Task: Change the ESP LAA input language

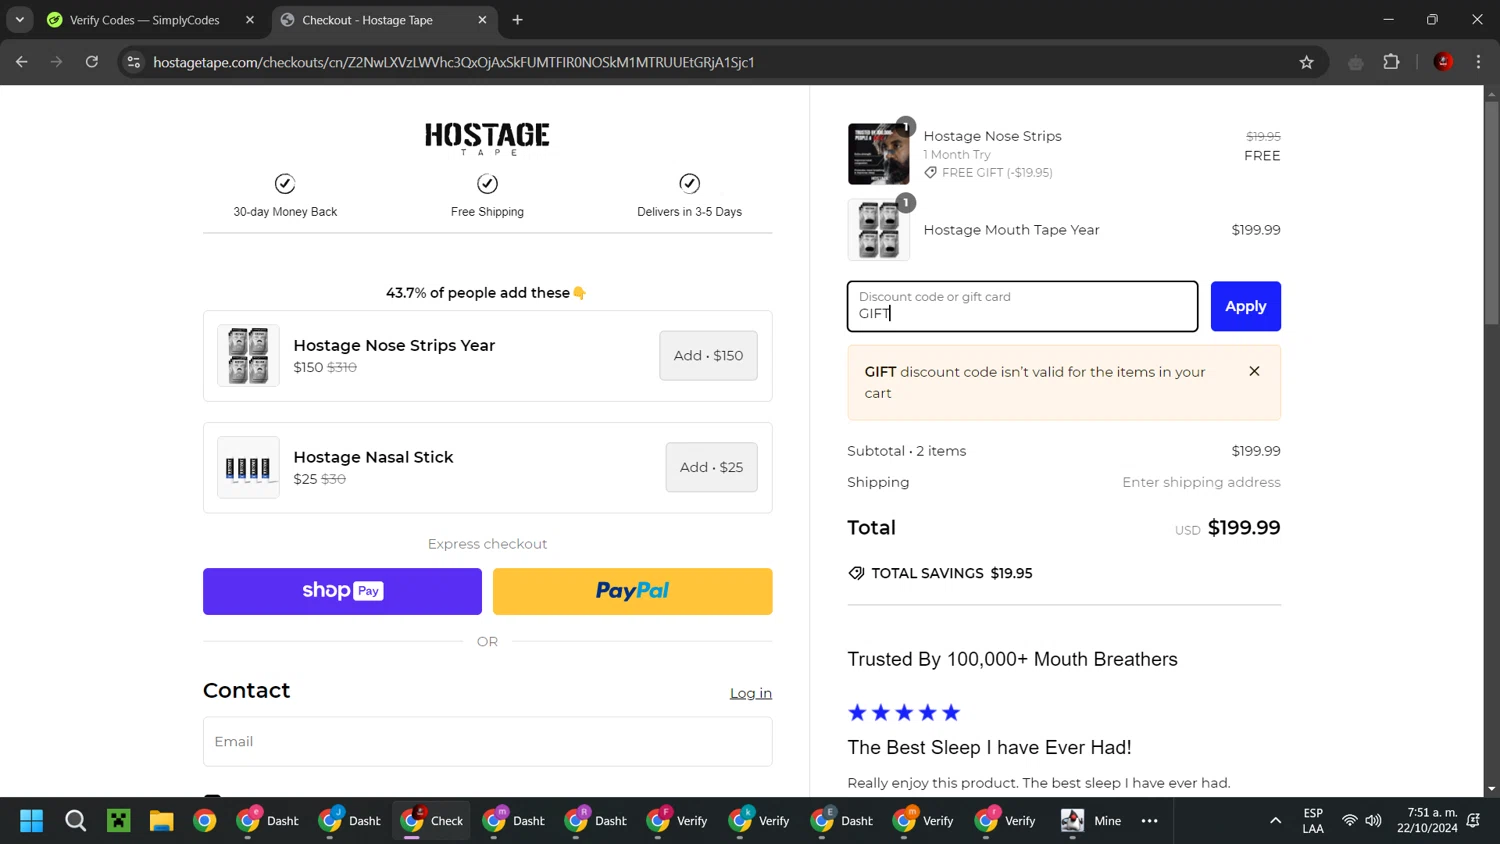Action: [x=1313, y=821]
